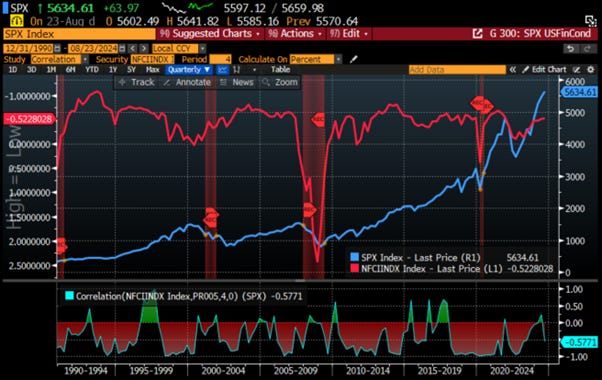Shift the date range backward with the left arrow

pyautogui.click(x=132, y=48)
